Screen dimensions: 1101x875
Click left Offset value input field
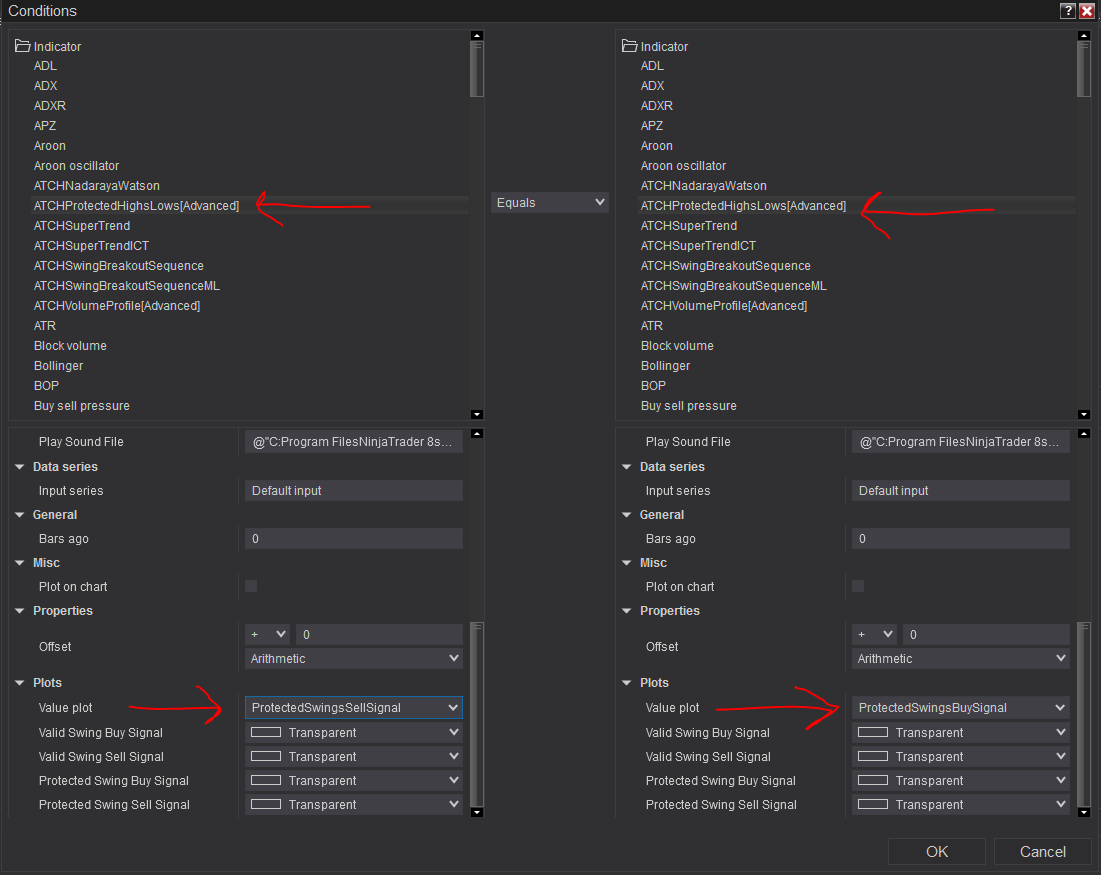click(379, 634)
